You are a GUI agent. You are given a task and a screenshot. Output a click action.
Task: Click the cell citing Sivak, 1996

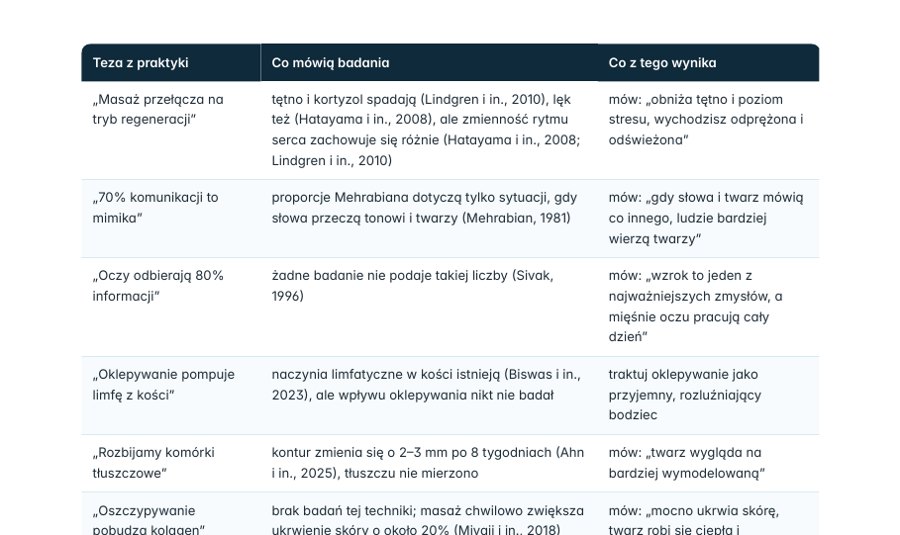coord(429,307)
